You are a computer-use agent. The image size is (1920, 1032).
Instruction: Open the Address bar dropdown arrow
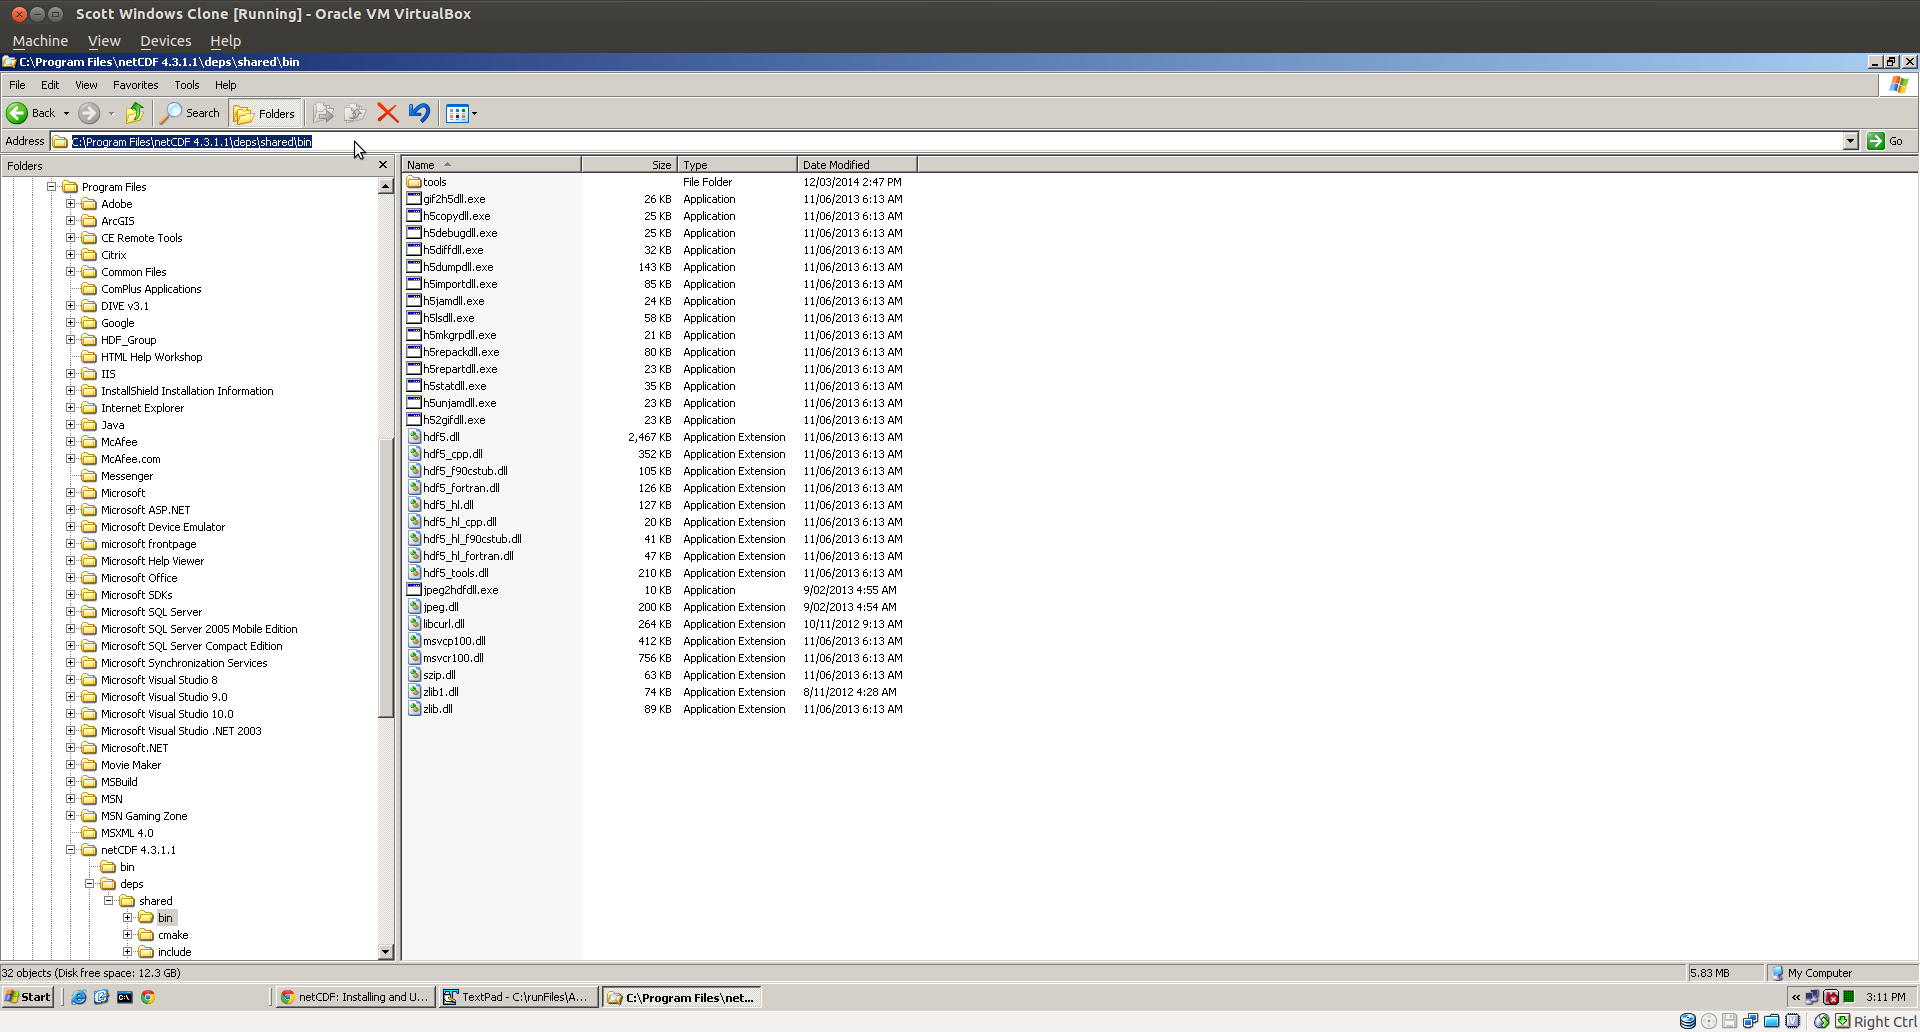(1850, 141)
